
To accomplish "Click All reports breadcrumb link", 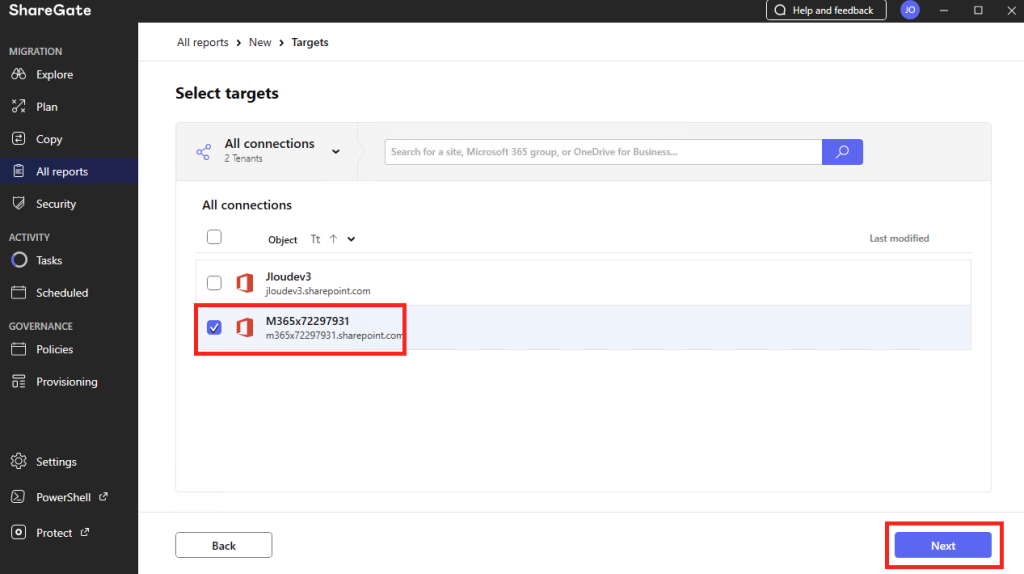I will (x=202, y=42).
